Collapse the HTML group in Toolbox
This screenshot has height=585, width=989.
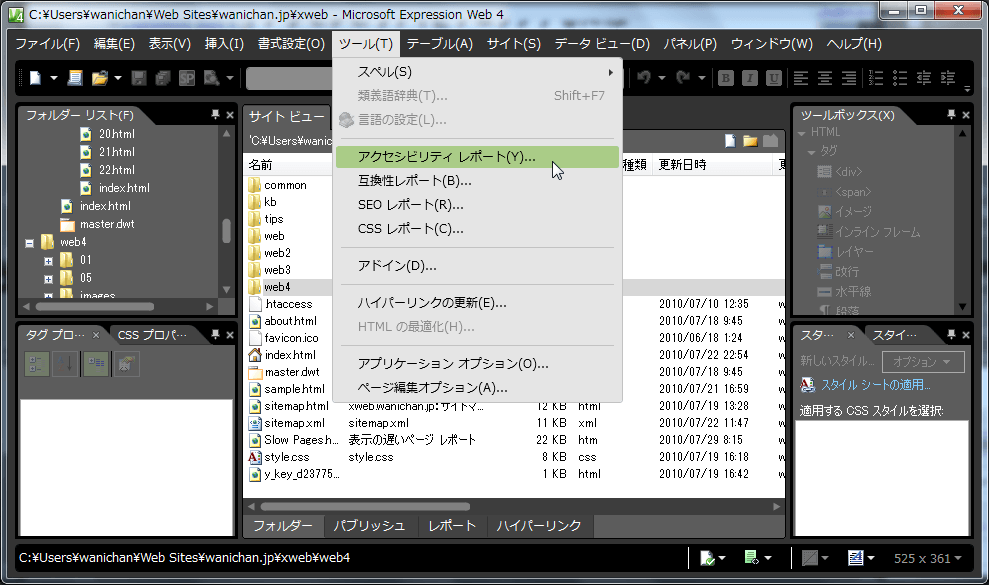[x=802, y=133]
